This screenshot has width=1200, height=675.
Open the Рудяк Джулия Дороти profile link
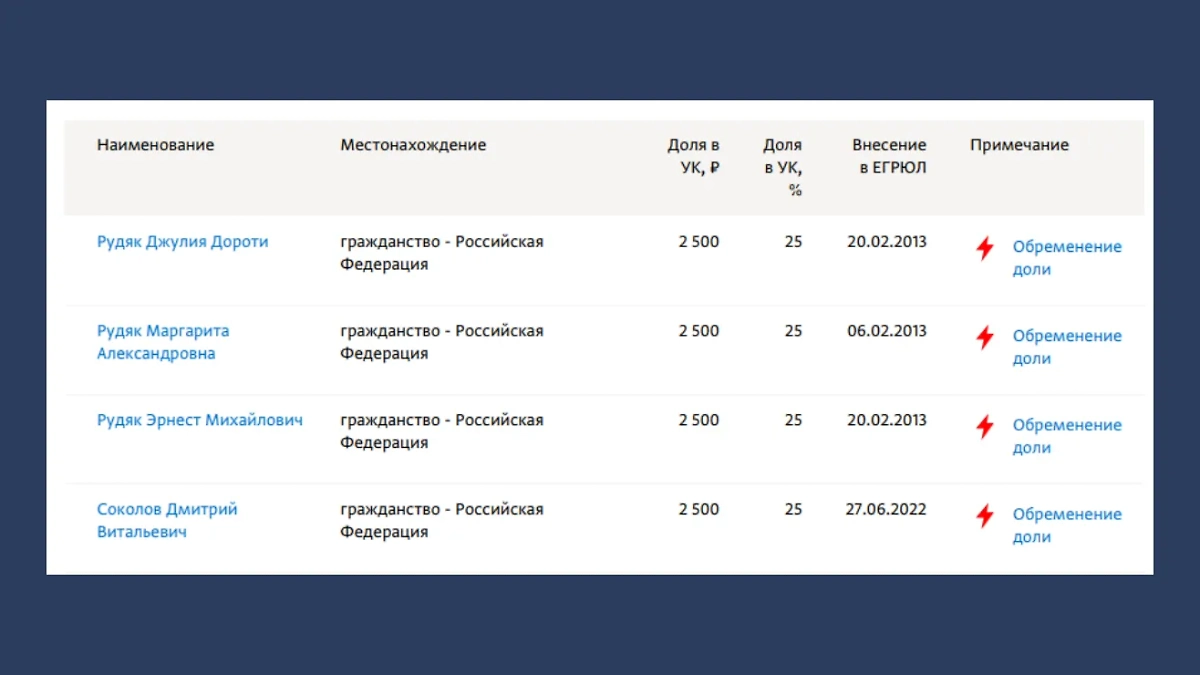coord(182,242)
